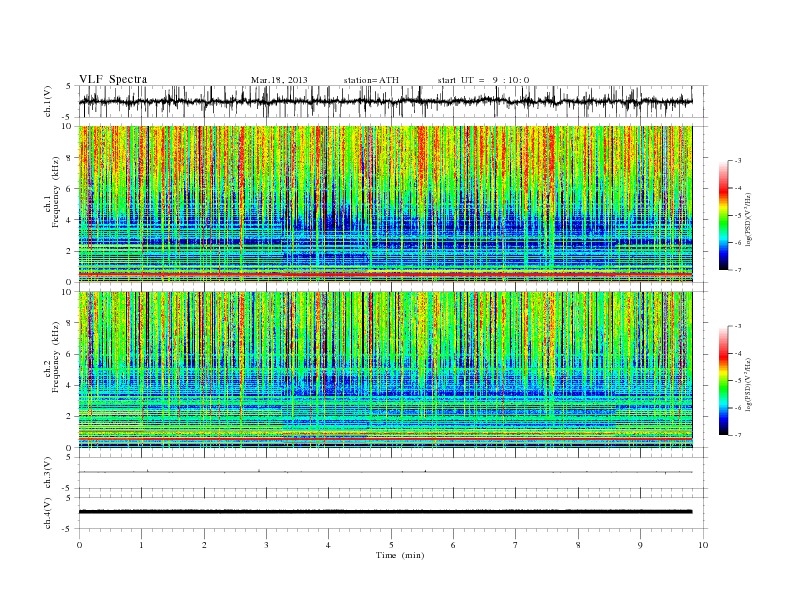Click the red low-frequency band in ch.1 spectrogram
The height and width of the screenshot is (612, 792).
click(x=385, y=274)
